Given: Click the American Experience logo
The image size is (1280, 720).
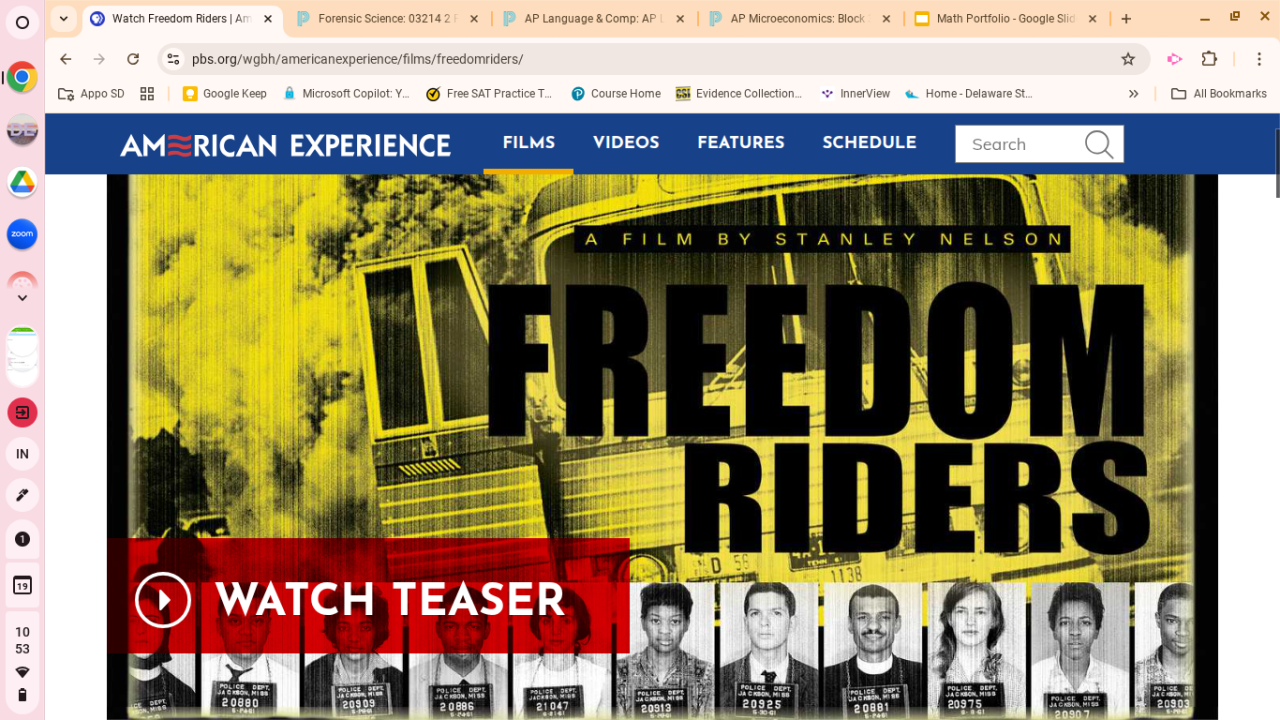Looking at the screenshot, I should click(x=285, y=145).
